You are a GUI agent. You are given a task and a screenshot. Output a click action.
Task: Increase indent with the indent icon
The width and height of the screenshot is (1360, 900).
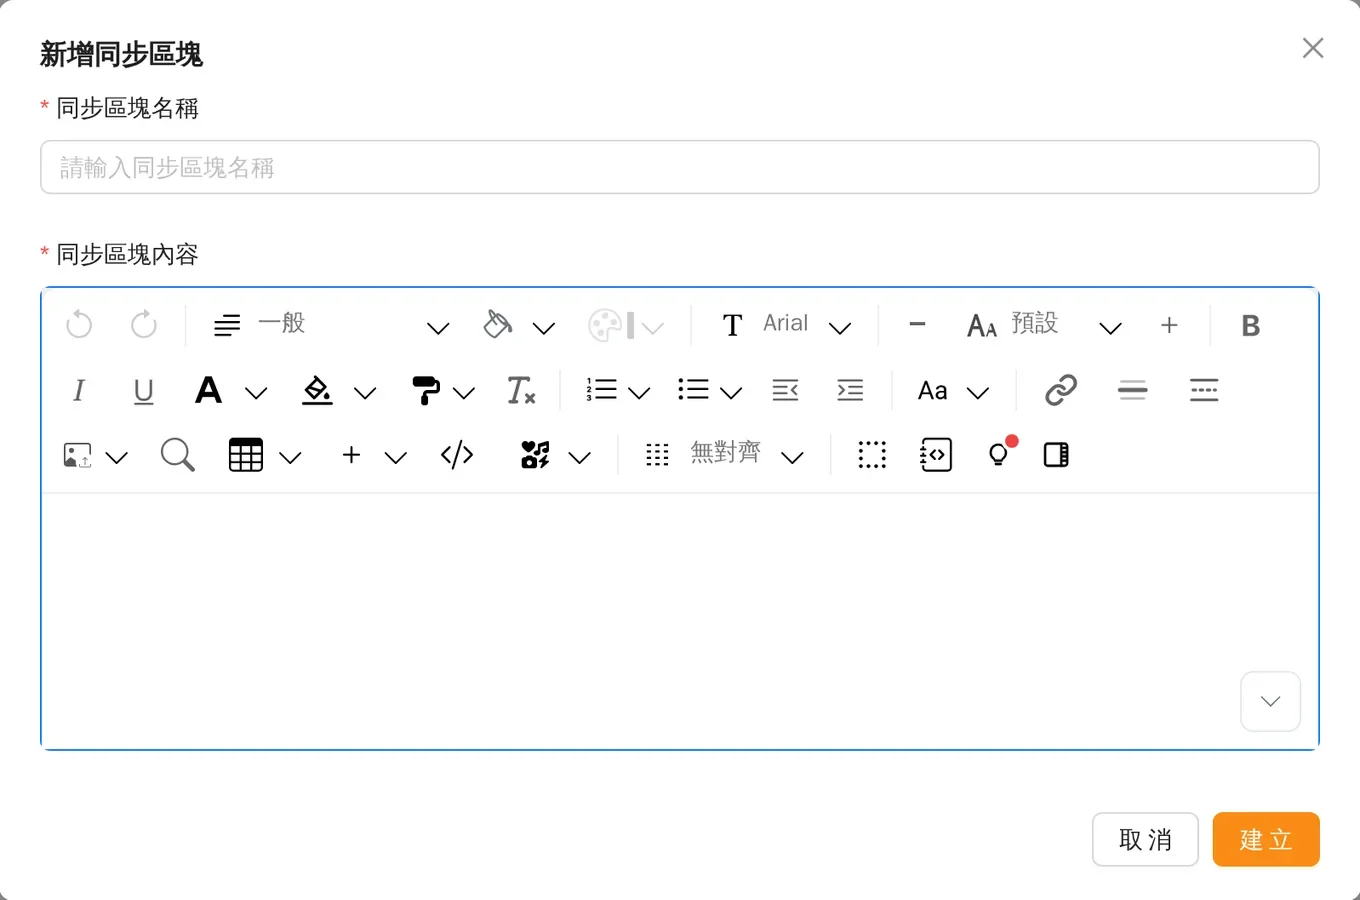point(850,390)
